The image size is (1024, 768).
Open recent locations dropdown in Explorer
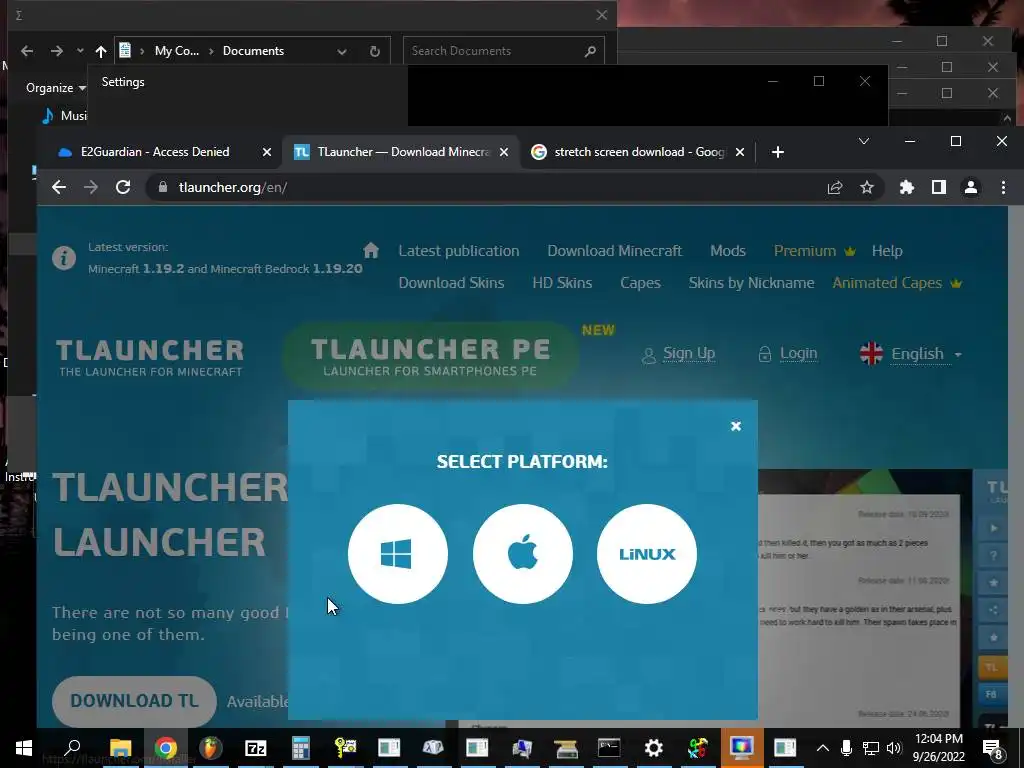[x=80, y=51]
